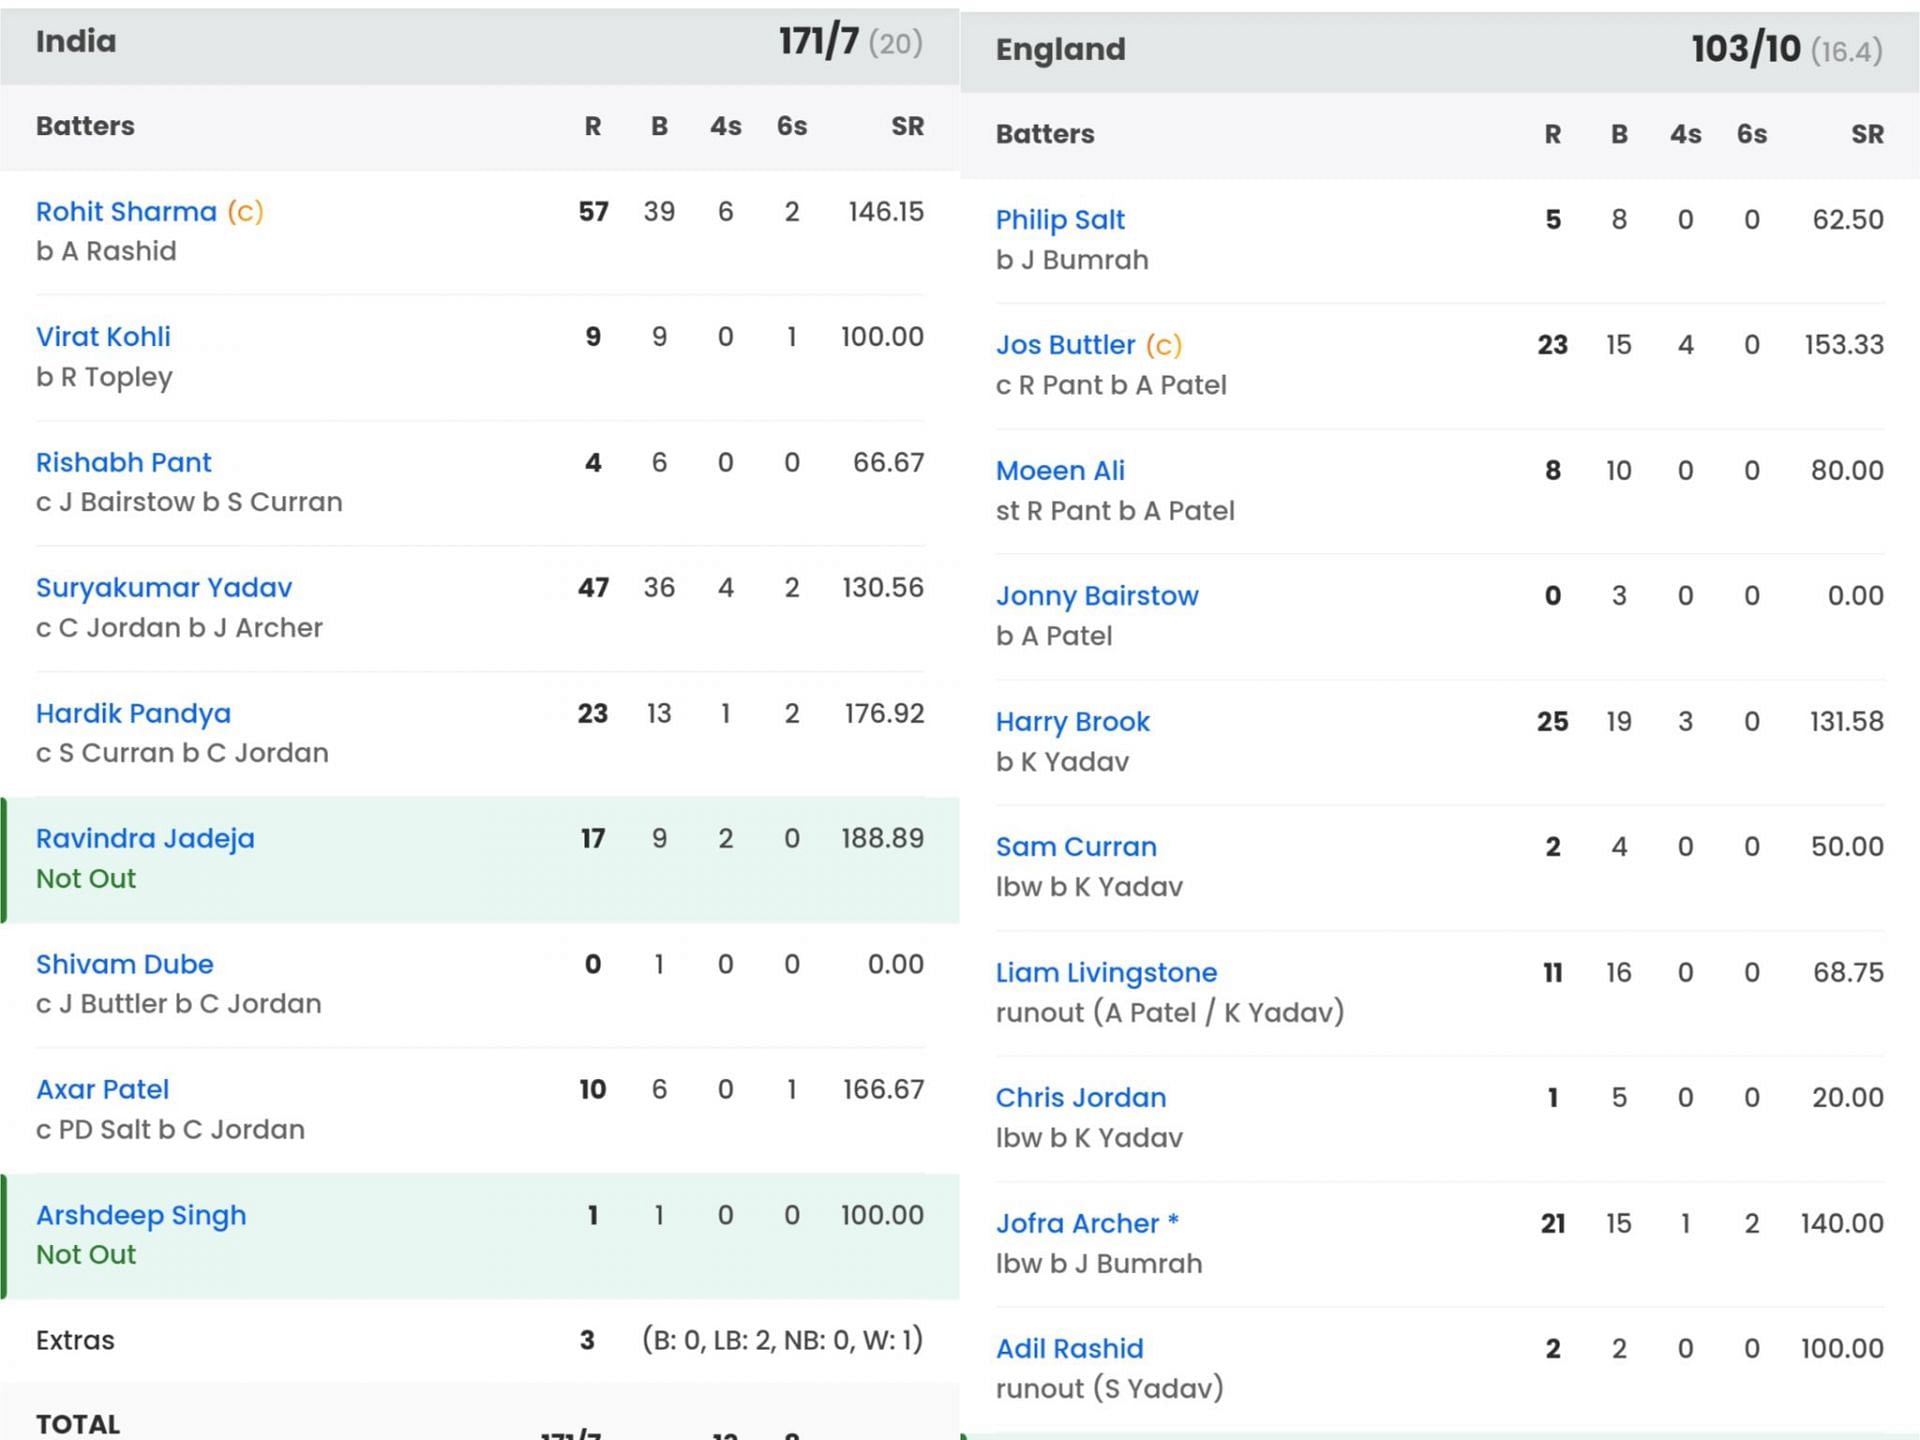Select 'runout (A Patel / K Yadav)' text
1920x1440 pixels.
(1170, 1013)
